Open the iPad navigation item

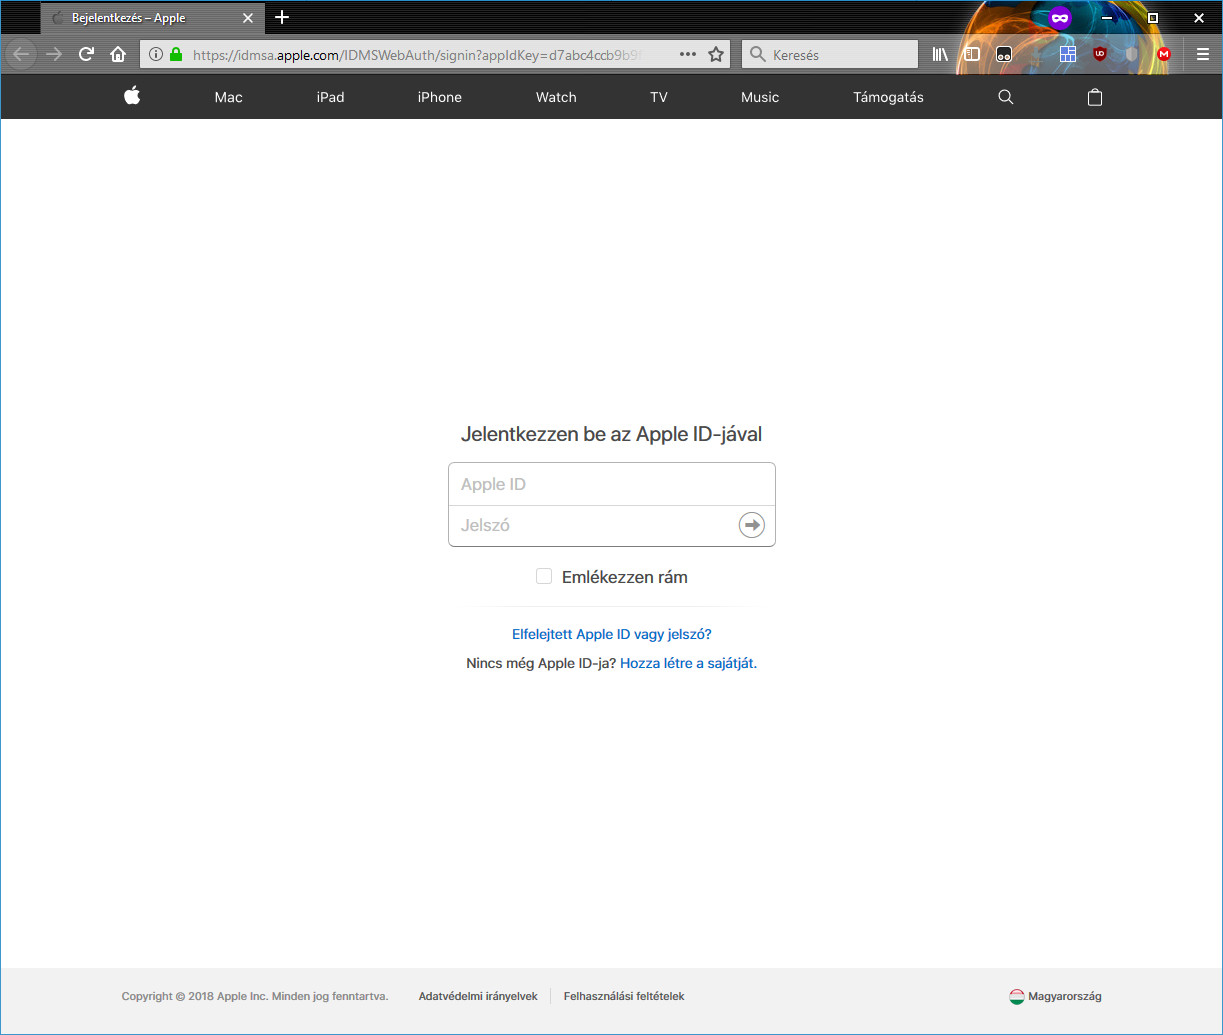330,97
